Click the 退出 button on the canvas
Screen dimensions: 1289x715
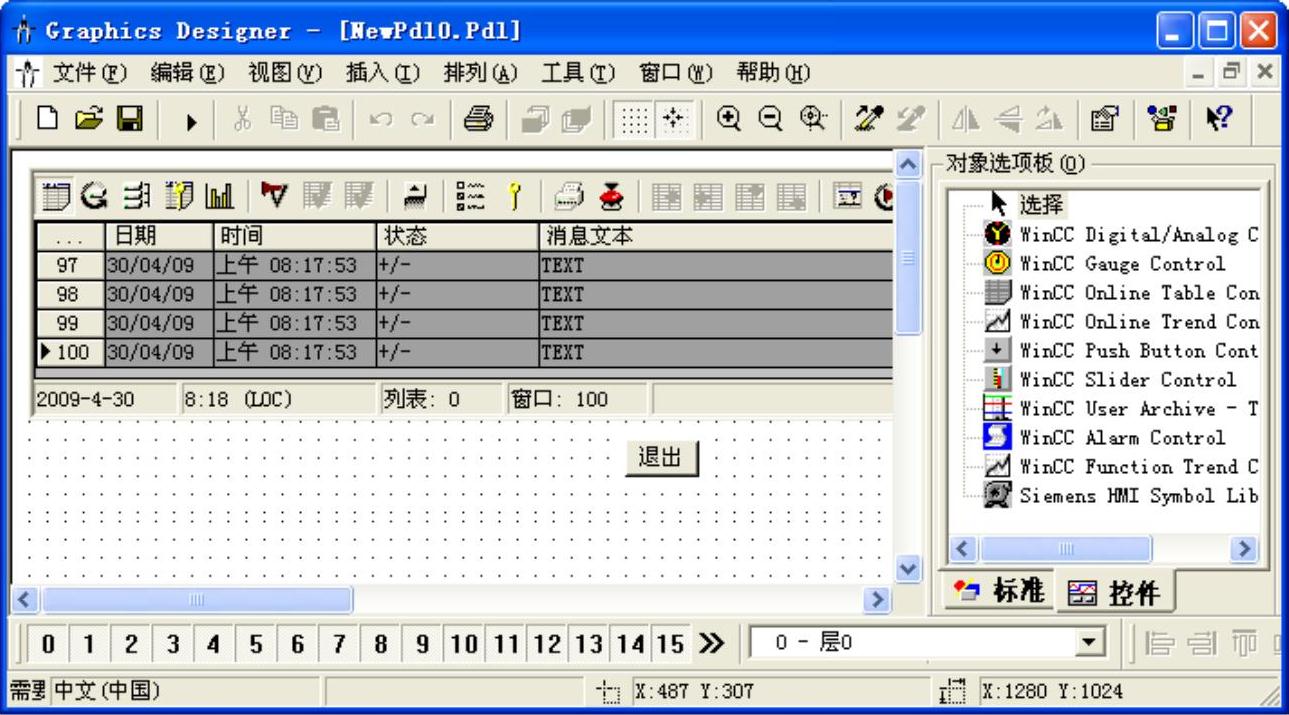[661, 458]
